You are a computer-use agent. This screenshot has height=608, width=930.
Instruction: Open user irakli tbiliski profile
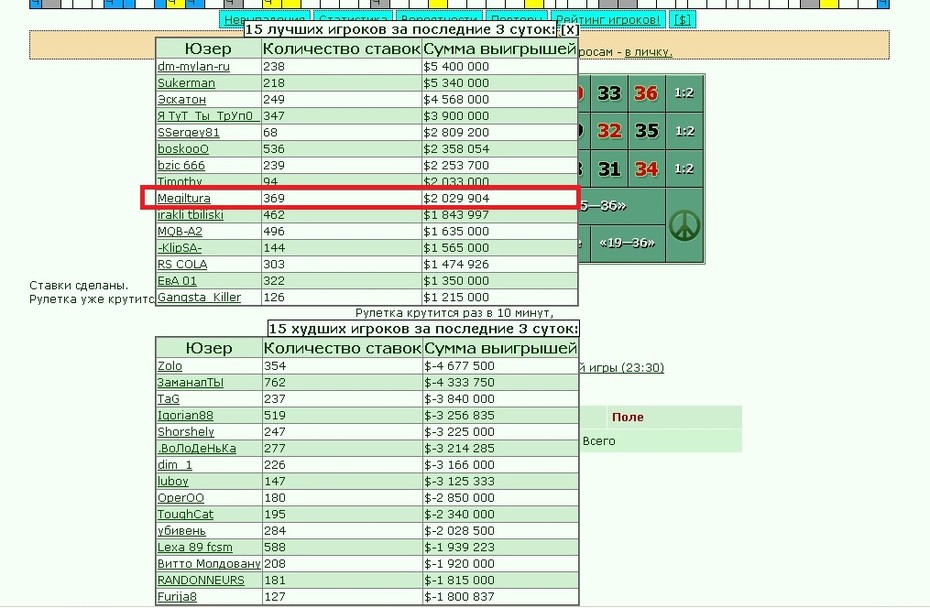[x=190, y=215]
